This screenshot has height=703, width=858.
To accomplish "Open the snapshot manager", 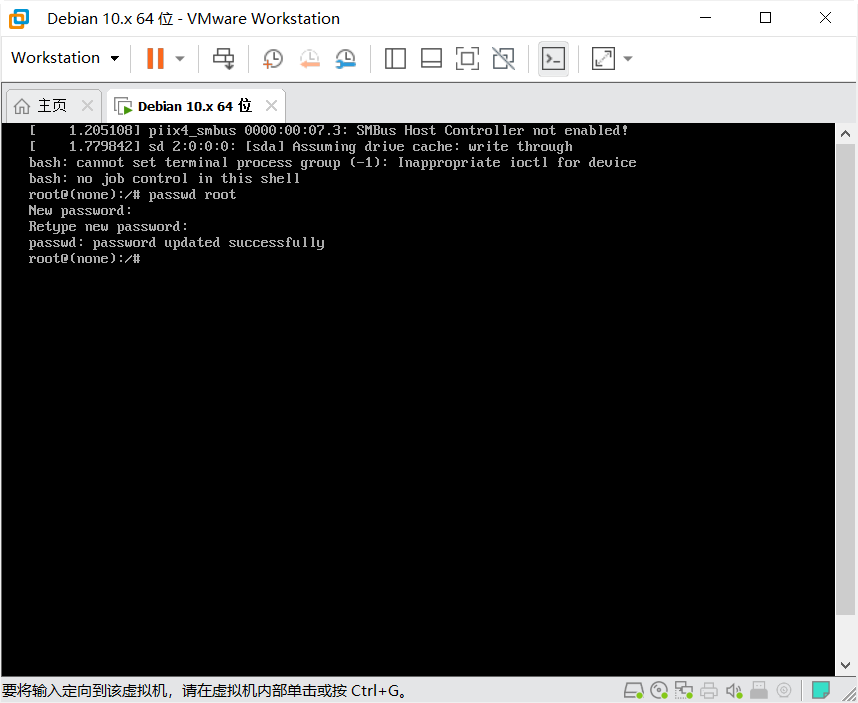I will (x=346, y=59).
